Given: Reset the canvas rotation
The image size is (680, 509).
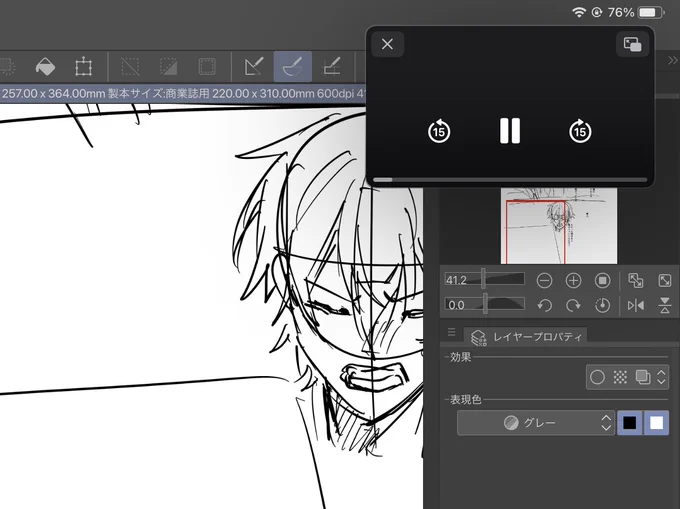Looking at the screenshot, I should pos(602,306).
